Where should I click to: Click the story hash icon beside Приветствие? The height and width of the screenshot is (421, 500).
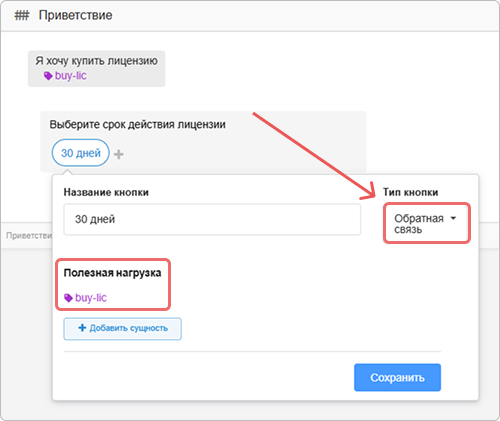coord(22,15)
